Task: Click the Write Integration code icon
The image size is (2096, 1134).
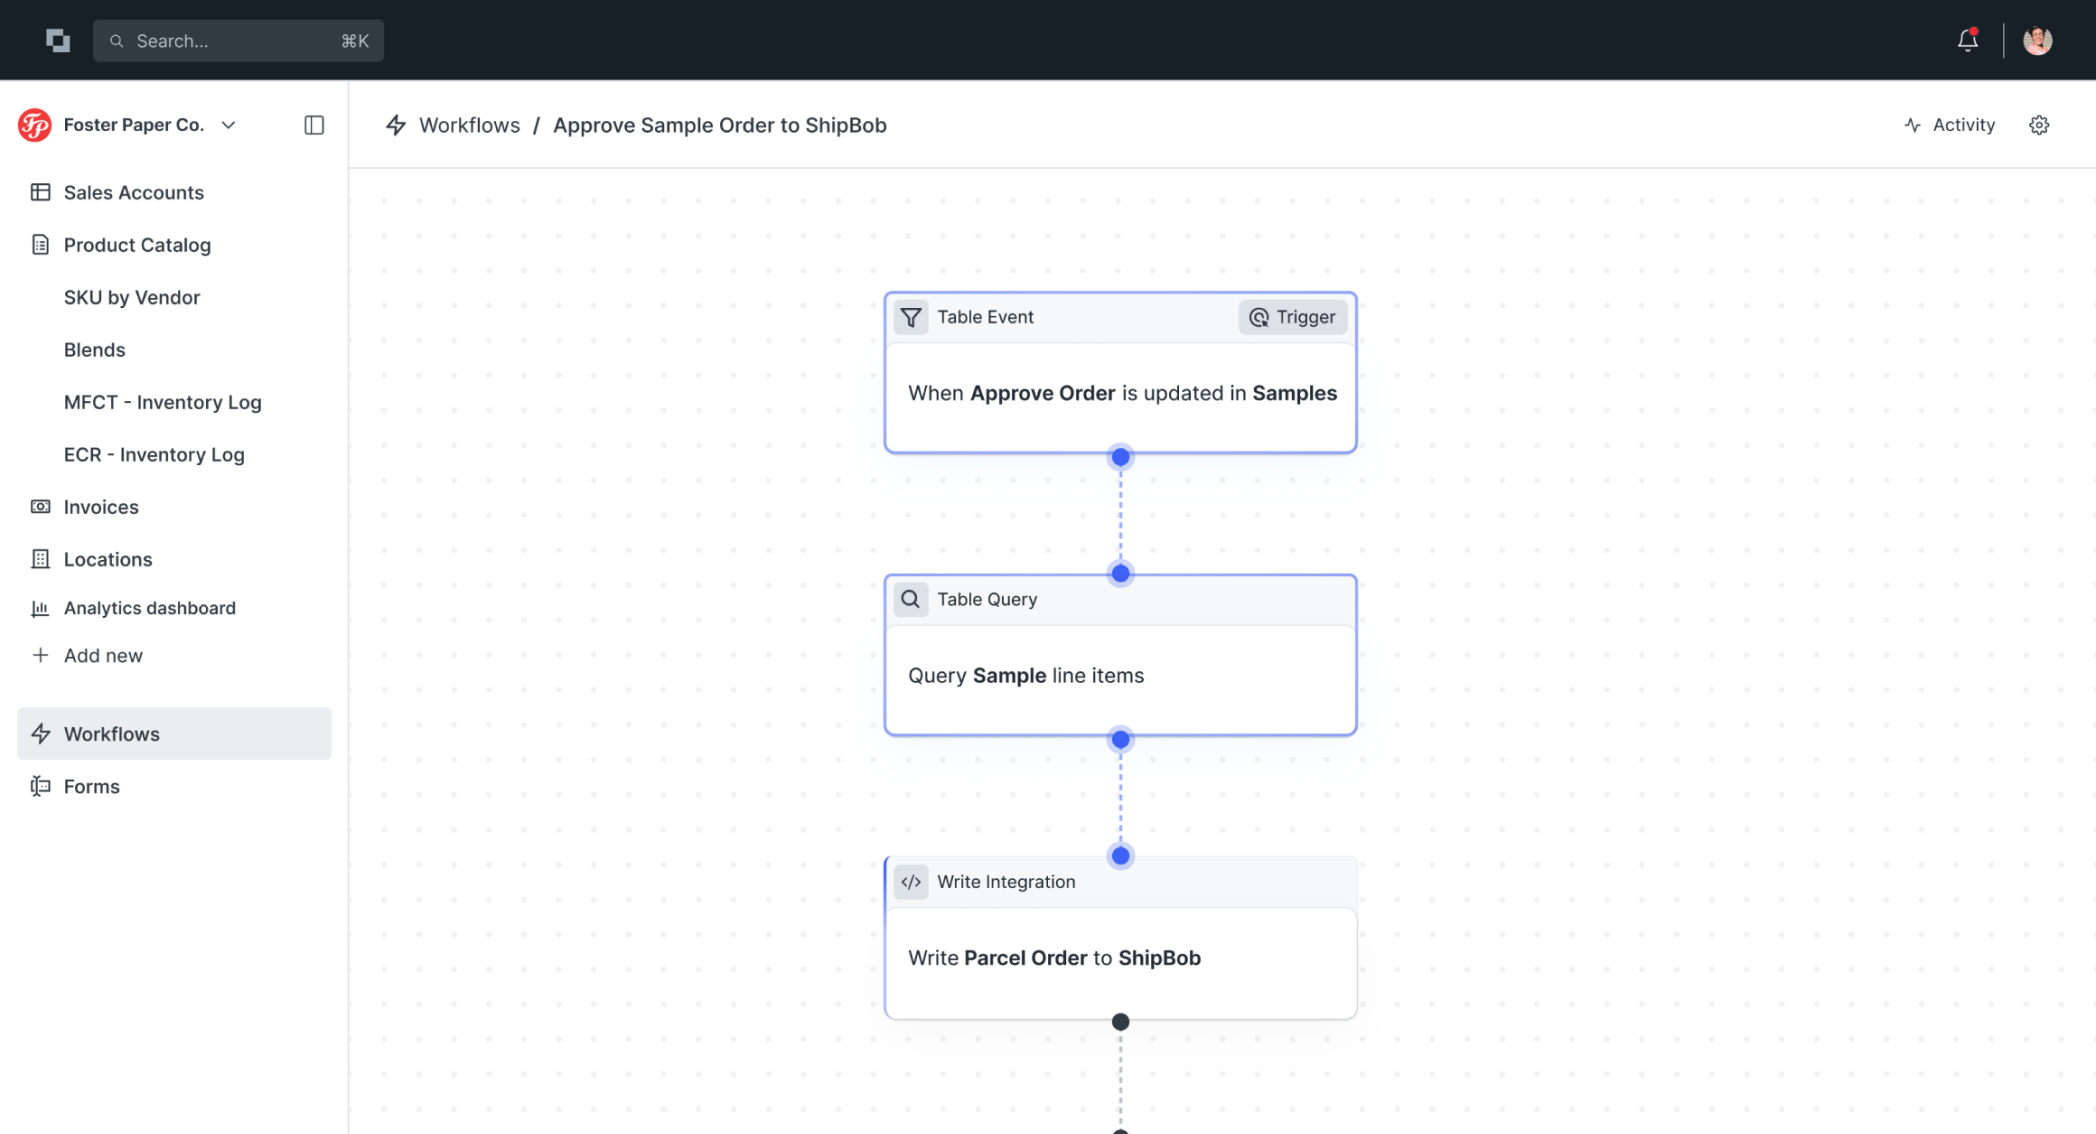Action: tap(911, 882)
